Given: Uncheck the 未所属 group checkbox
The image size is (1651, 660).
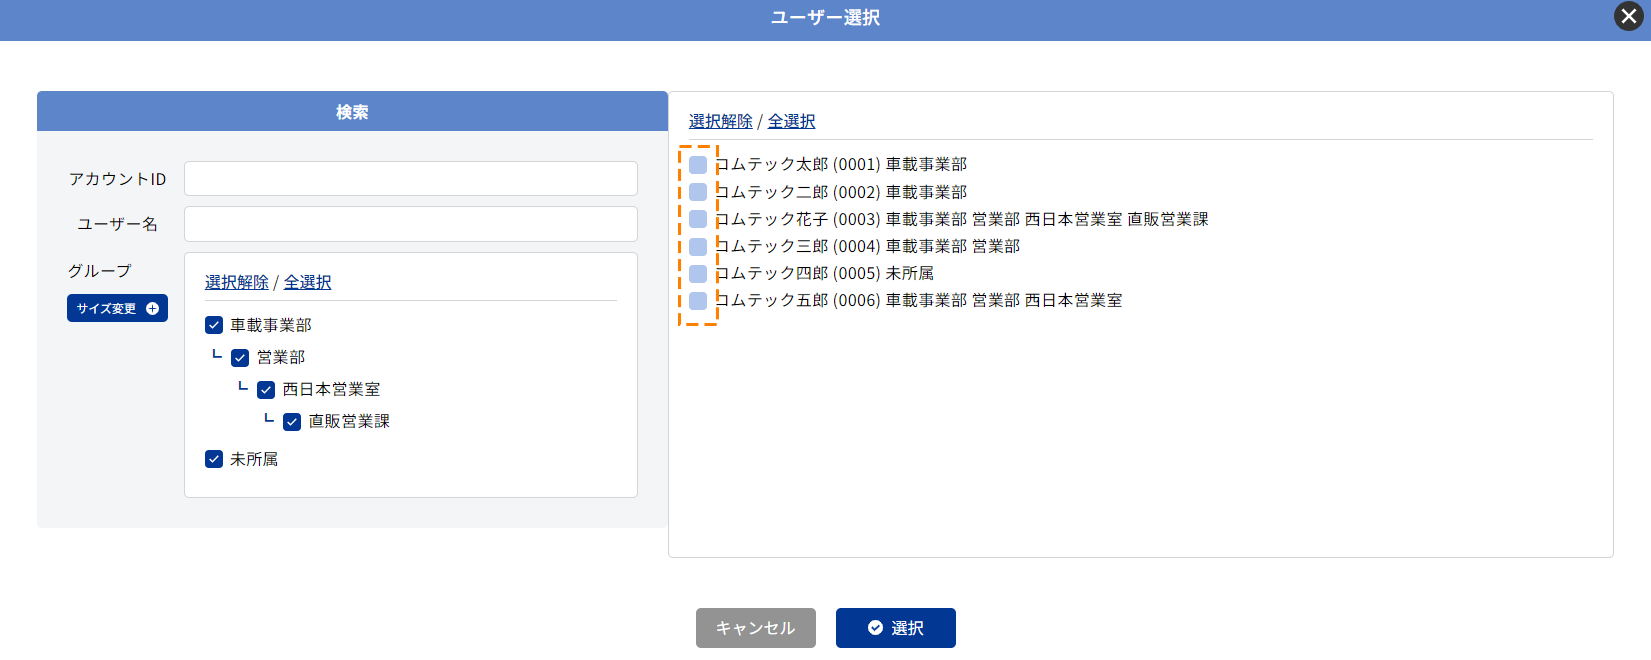Looking at the screenshot, I should coord(214,459).
